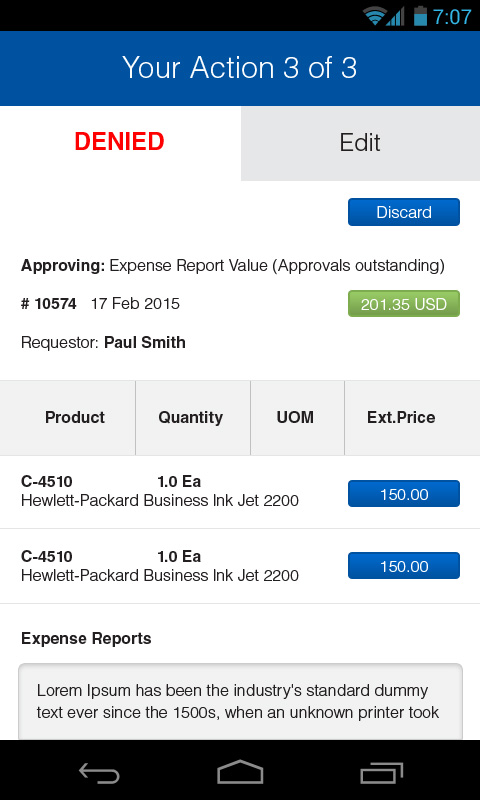Click the Discard button
Image resolution: width=480 pixels, height=800 pixels.
[404, 212]
